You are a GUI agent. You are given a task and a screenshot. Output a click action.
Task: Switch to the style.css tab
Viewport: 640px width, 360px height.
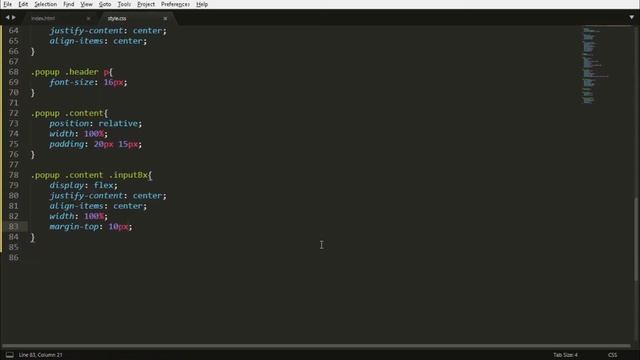tap(117, 18)
